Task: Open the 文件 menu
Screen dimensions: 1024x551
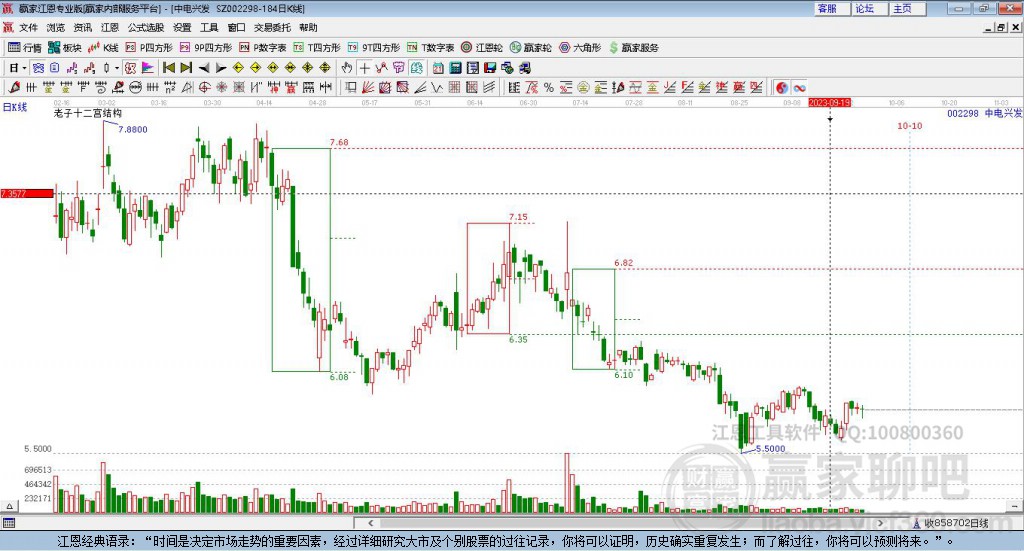Action: (x=29, y=27)
